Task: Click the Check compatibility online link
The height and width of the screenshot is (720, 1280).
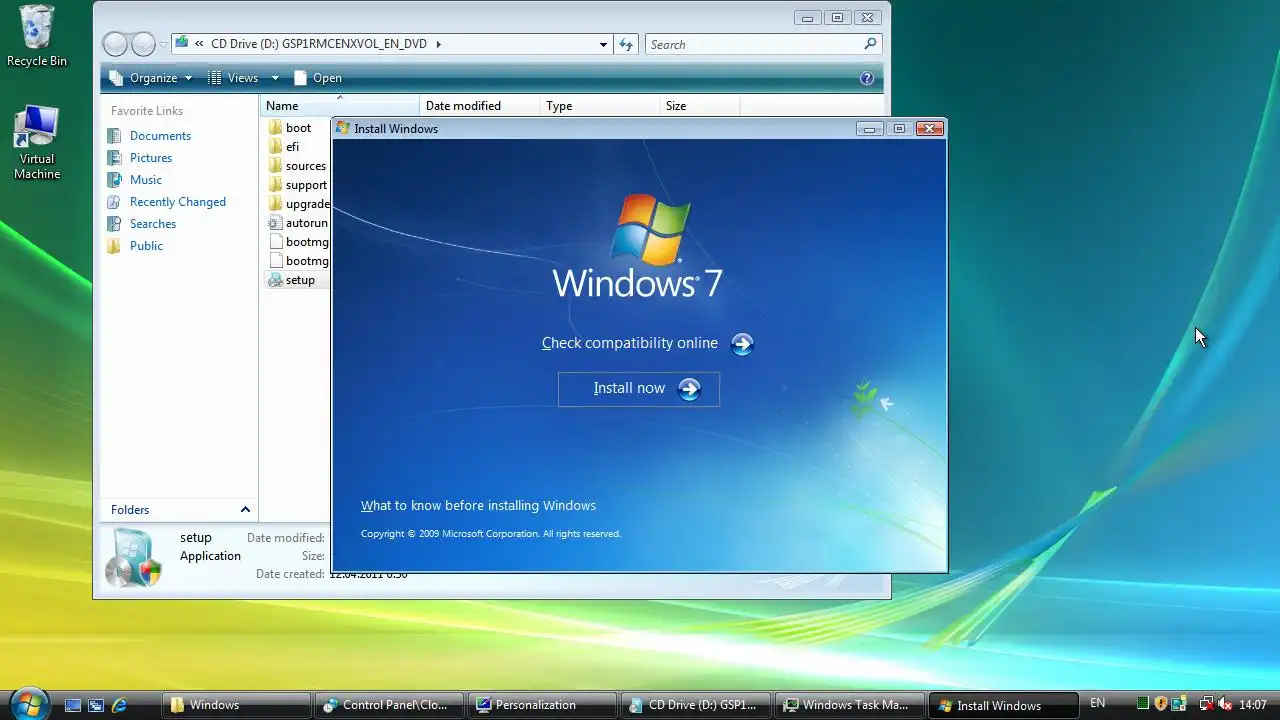Action: pyautogui.click(x=630, y=343)
